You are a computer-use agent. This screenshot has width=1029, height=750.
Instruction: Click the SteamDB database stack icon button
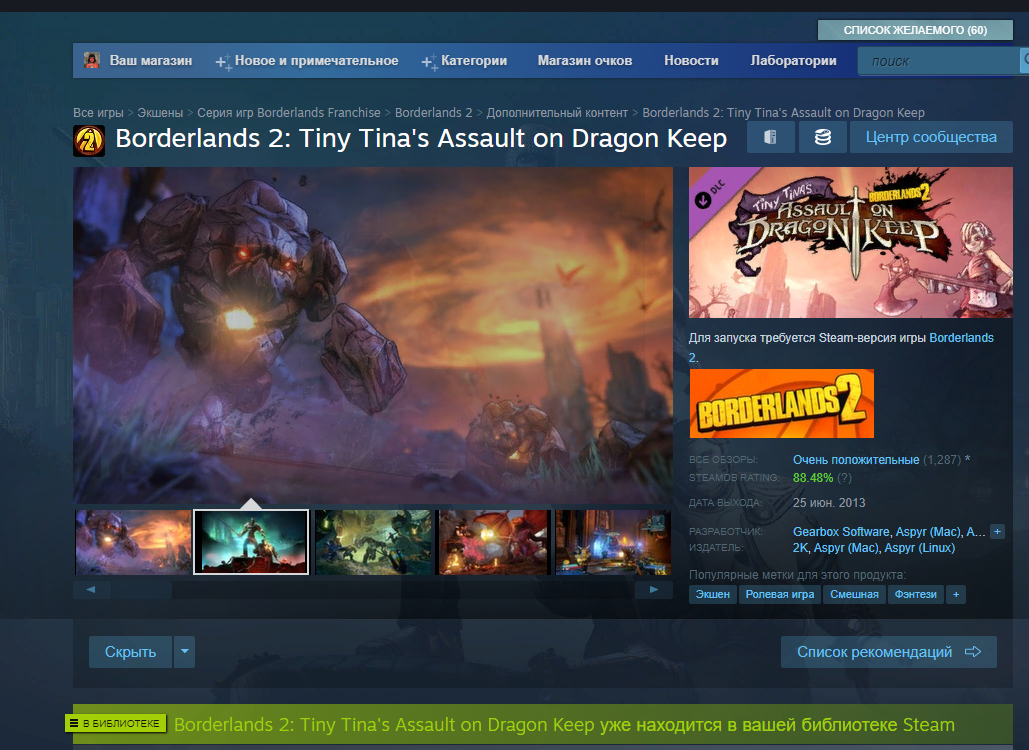pyautogui.click(x=823, y=137)
